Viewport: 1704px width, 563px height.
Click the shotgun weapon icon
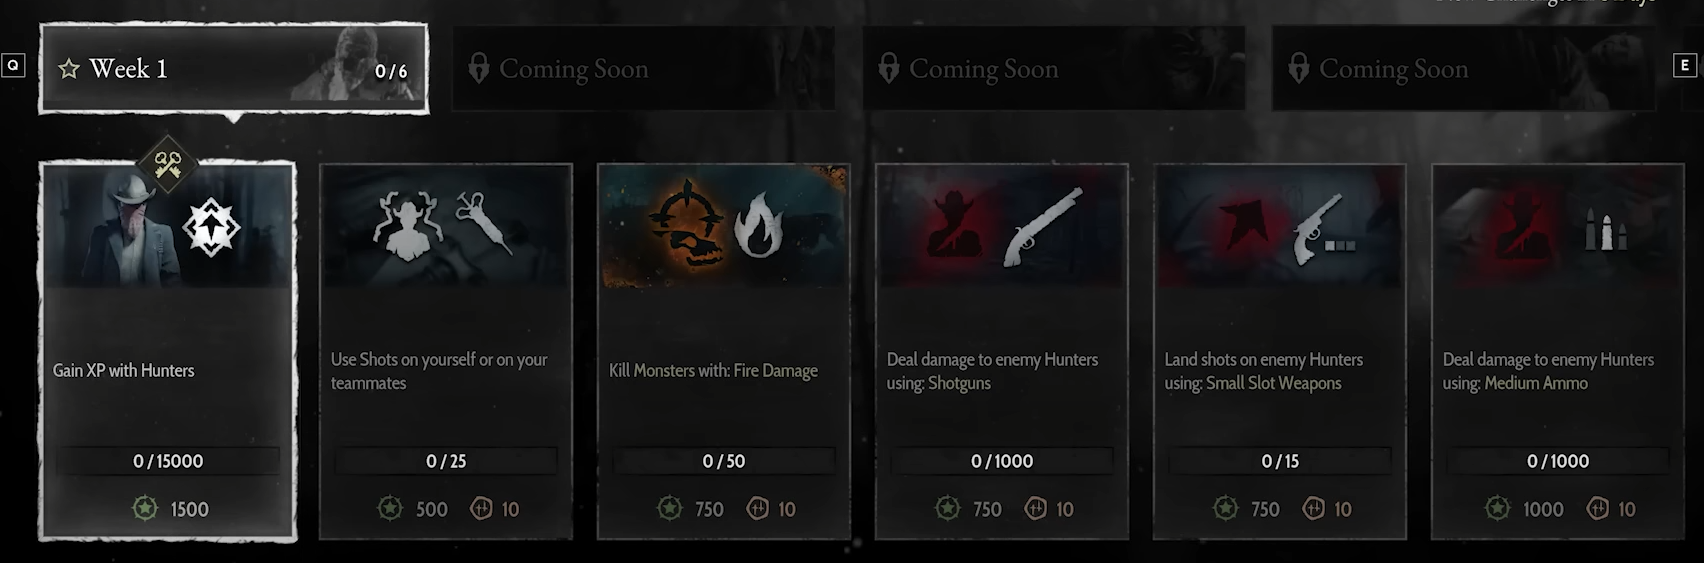point(1043,226)
